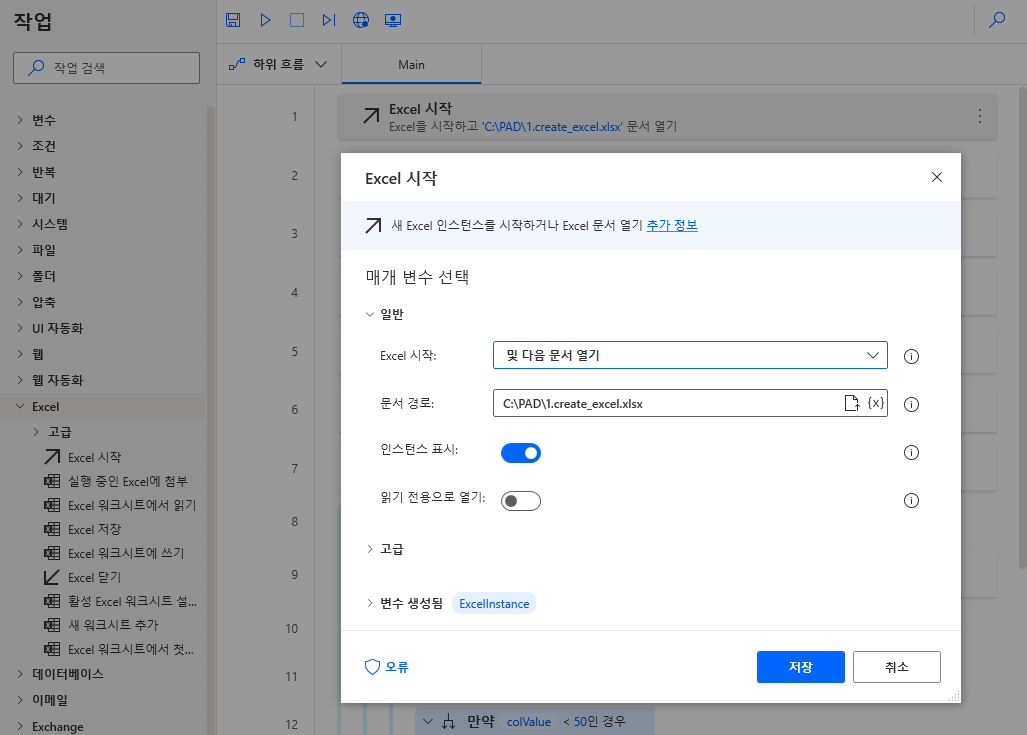Open the Excel 시작 mode dropdown

690,355
